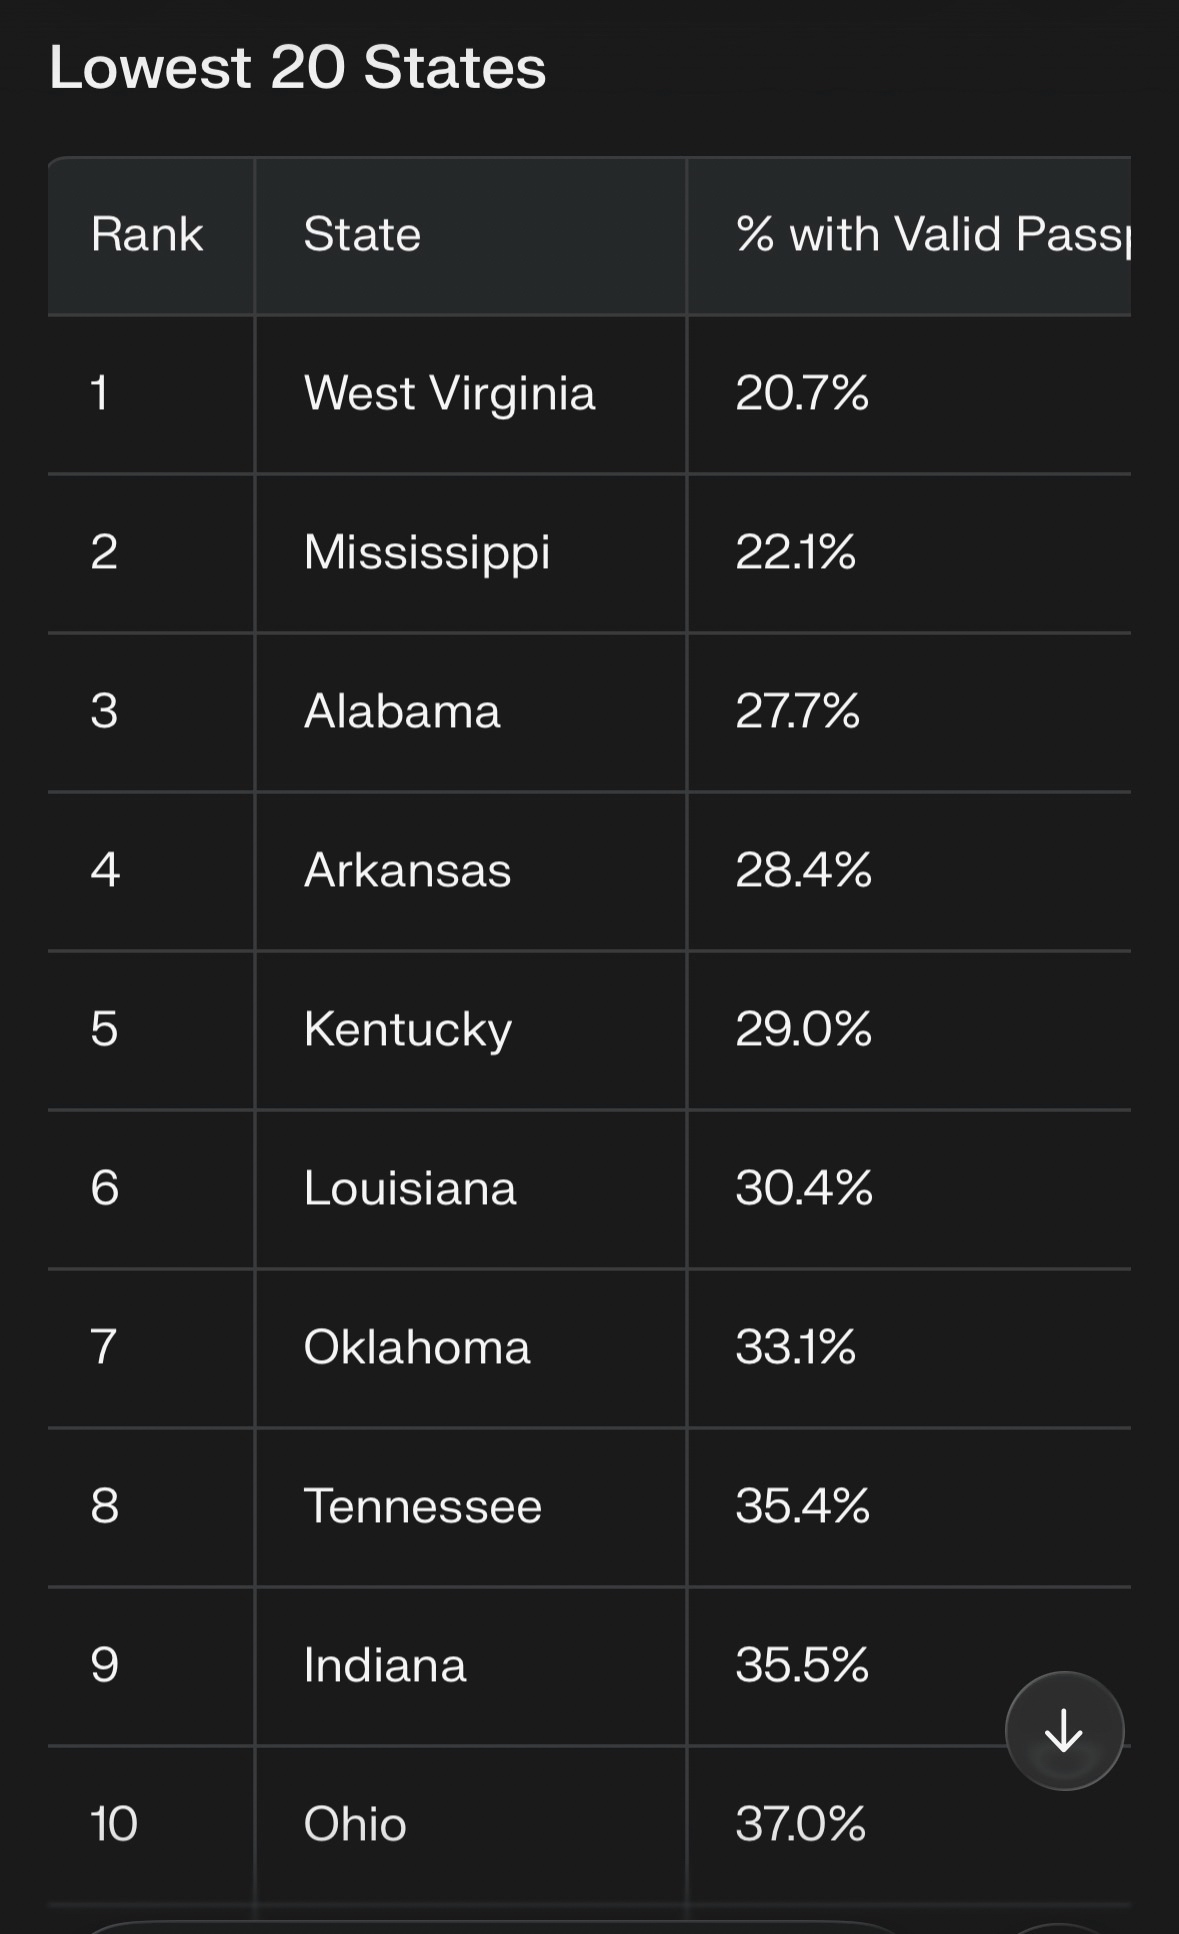Image resolution: width=1179 pixels, height=1934 pixels.
Task: Click rank number 7 cell
Action: click(104, 1347)
